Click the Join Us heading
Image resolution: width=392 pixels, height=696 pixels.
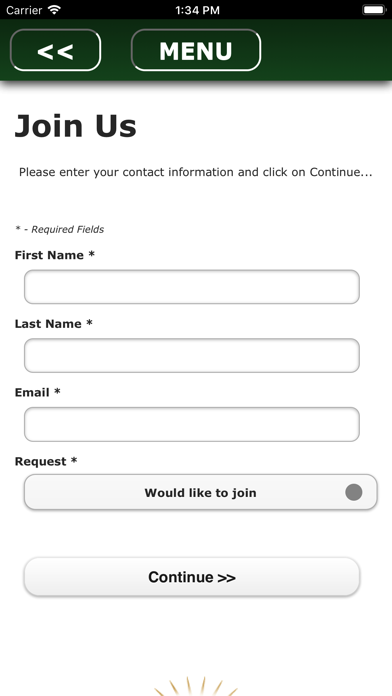point(75,126)
